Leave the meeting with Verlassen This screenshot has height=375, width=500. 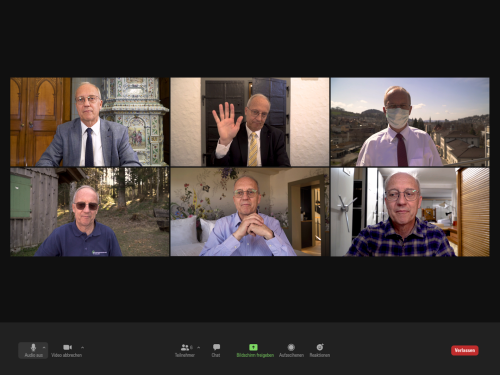[x=465, y=350]
